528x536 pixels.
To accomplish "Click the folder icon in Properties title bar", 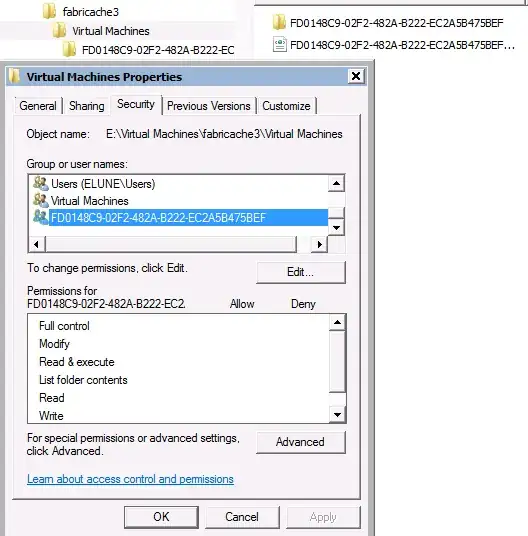I will [14, 76].
